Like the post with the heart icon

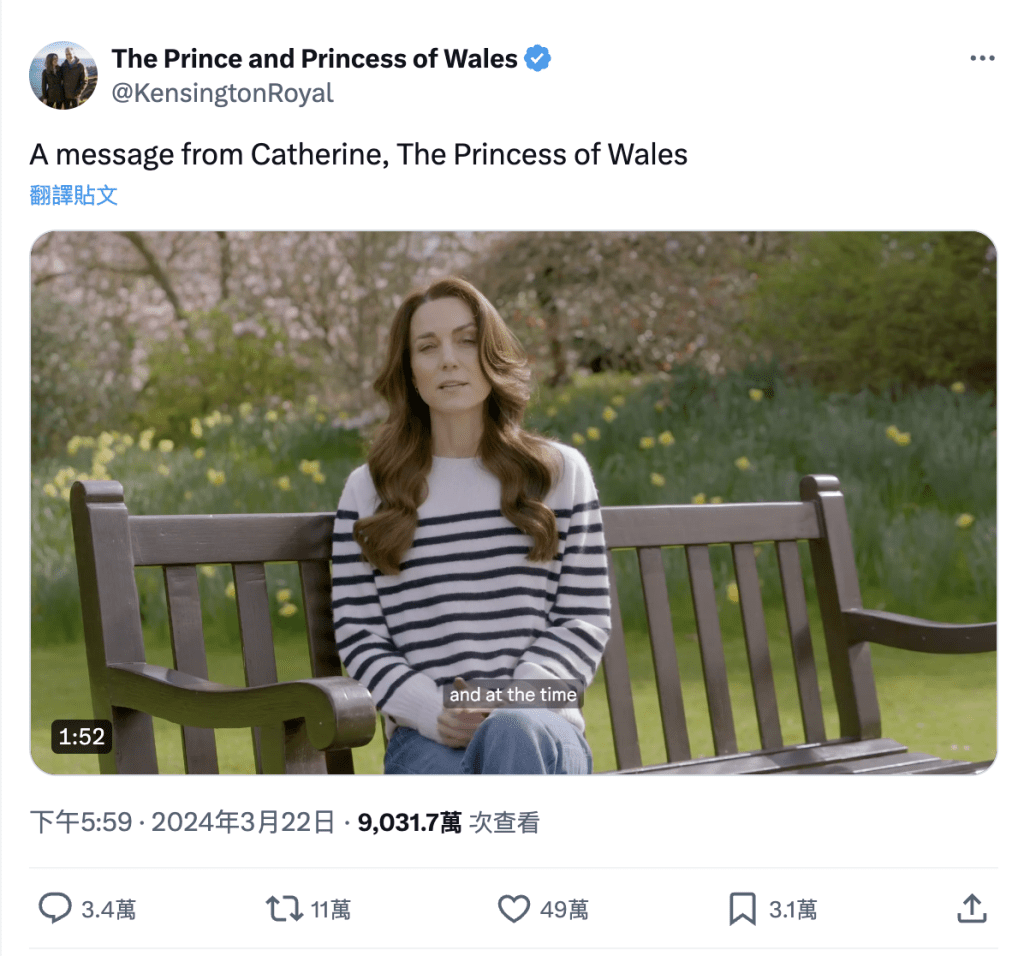(513, 908)
